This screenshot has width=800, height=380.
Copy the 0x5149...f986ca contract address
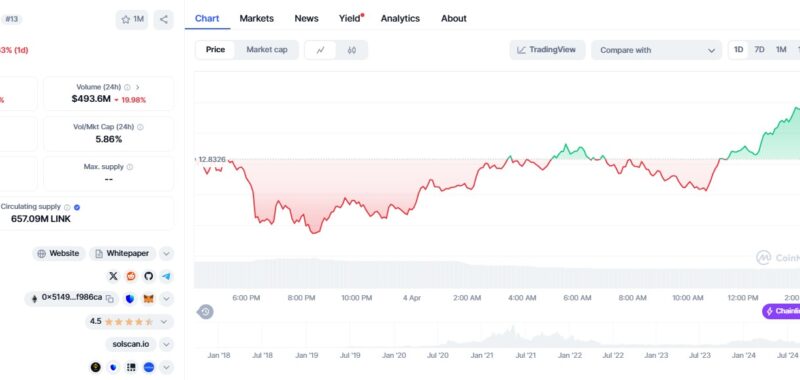110,298
